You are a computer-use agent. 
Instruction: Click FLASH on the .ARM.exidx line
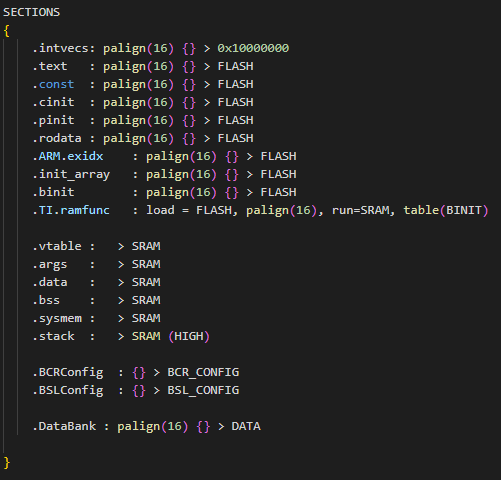[278, 156]
